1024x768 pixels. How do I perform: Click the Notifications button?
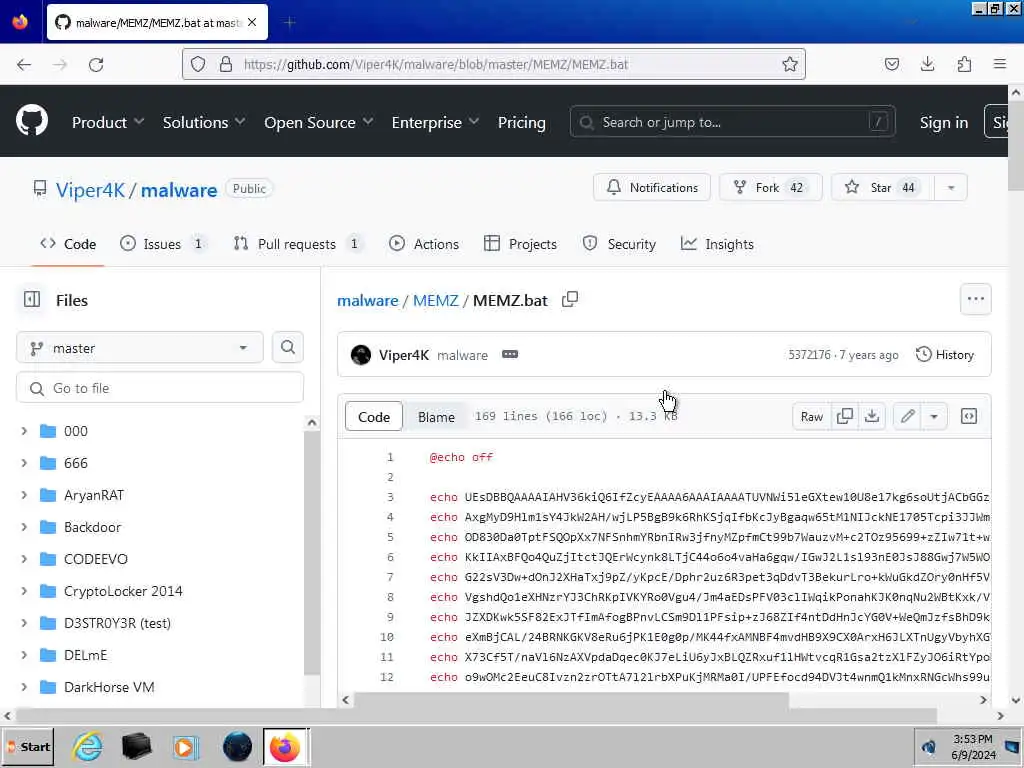click(652, 187)
